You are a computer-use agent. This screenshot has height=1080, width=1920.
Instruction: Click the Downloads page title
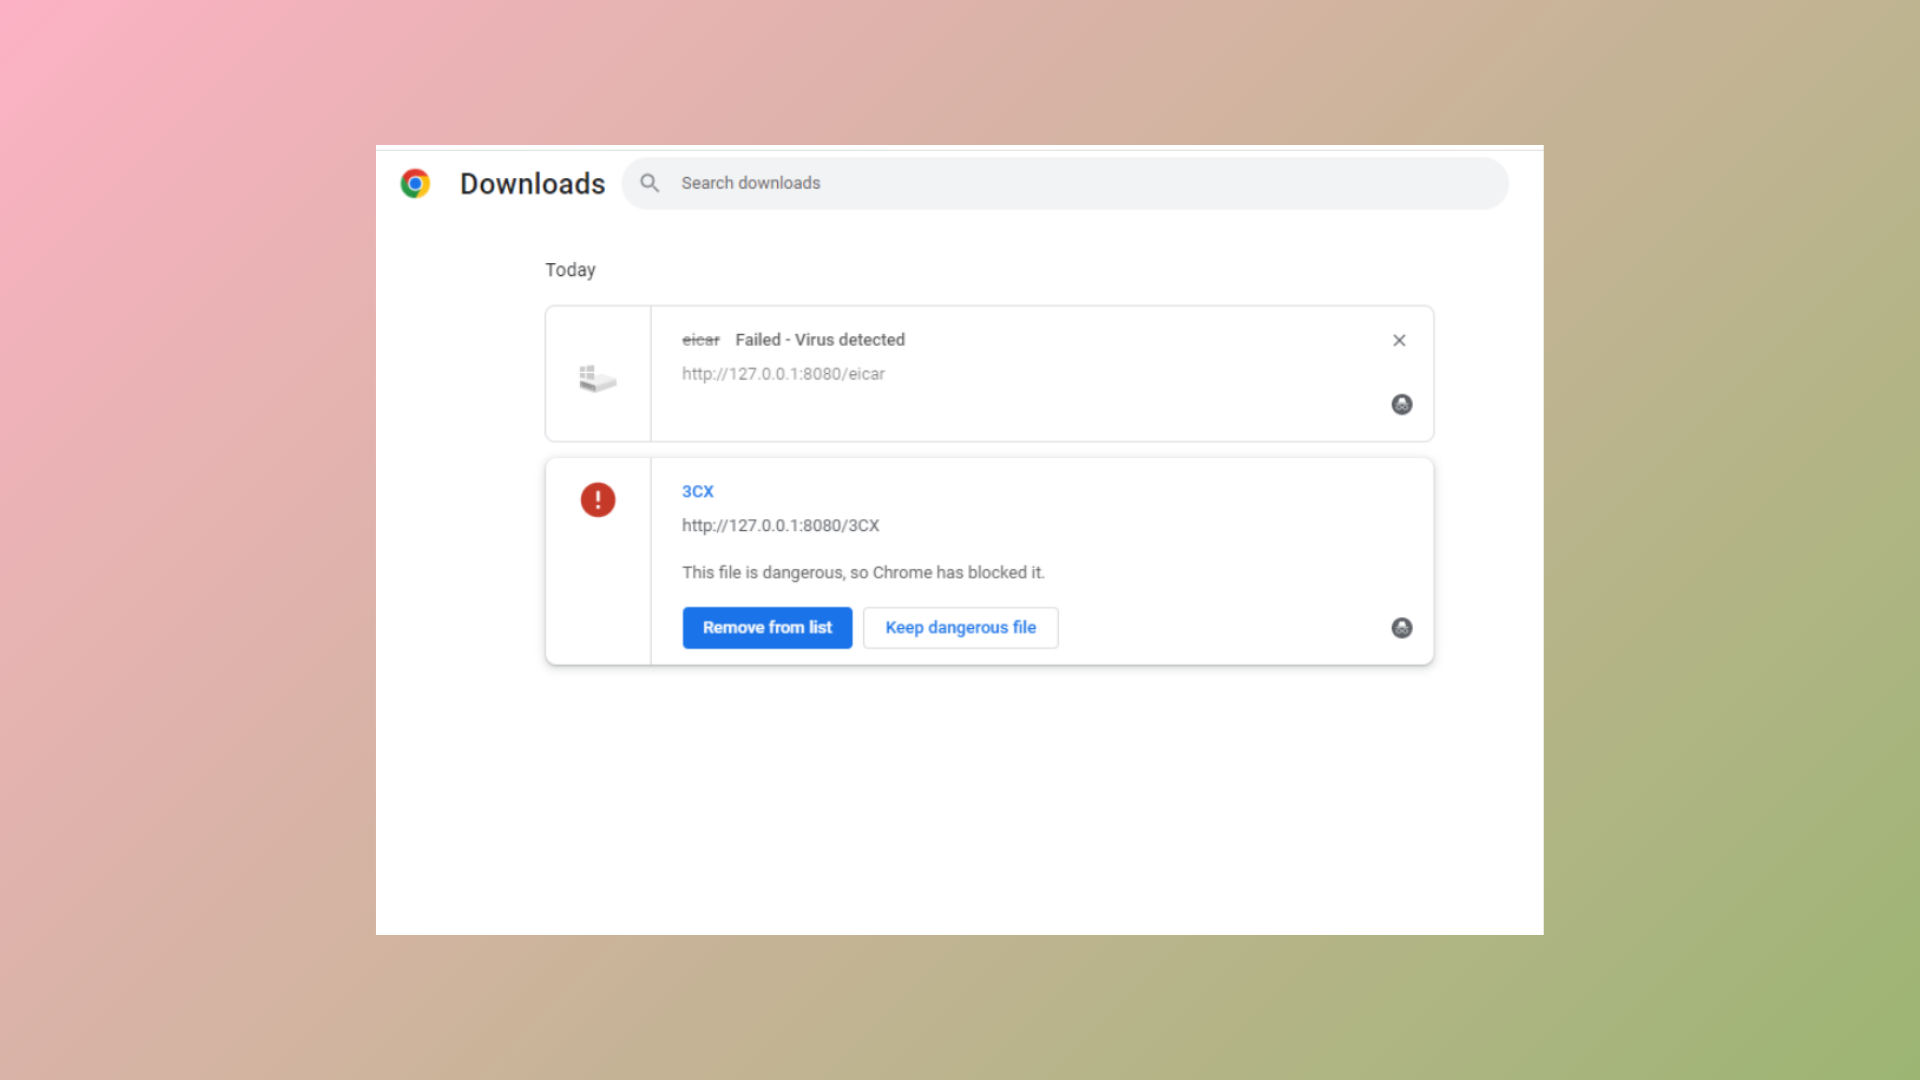click(532, 183)
